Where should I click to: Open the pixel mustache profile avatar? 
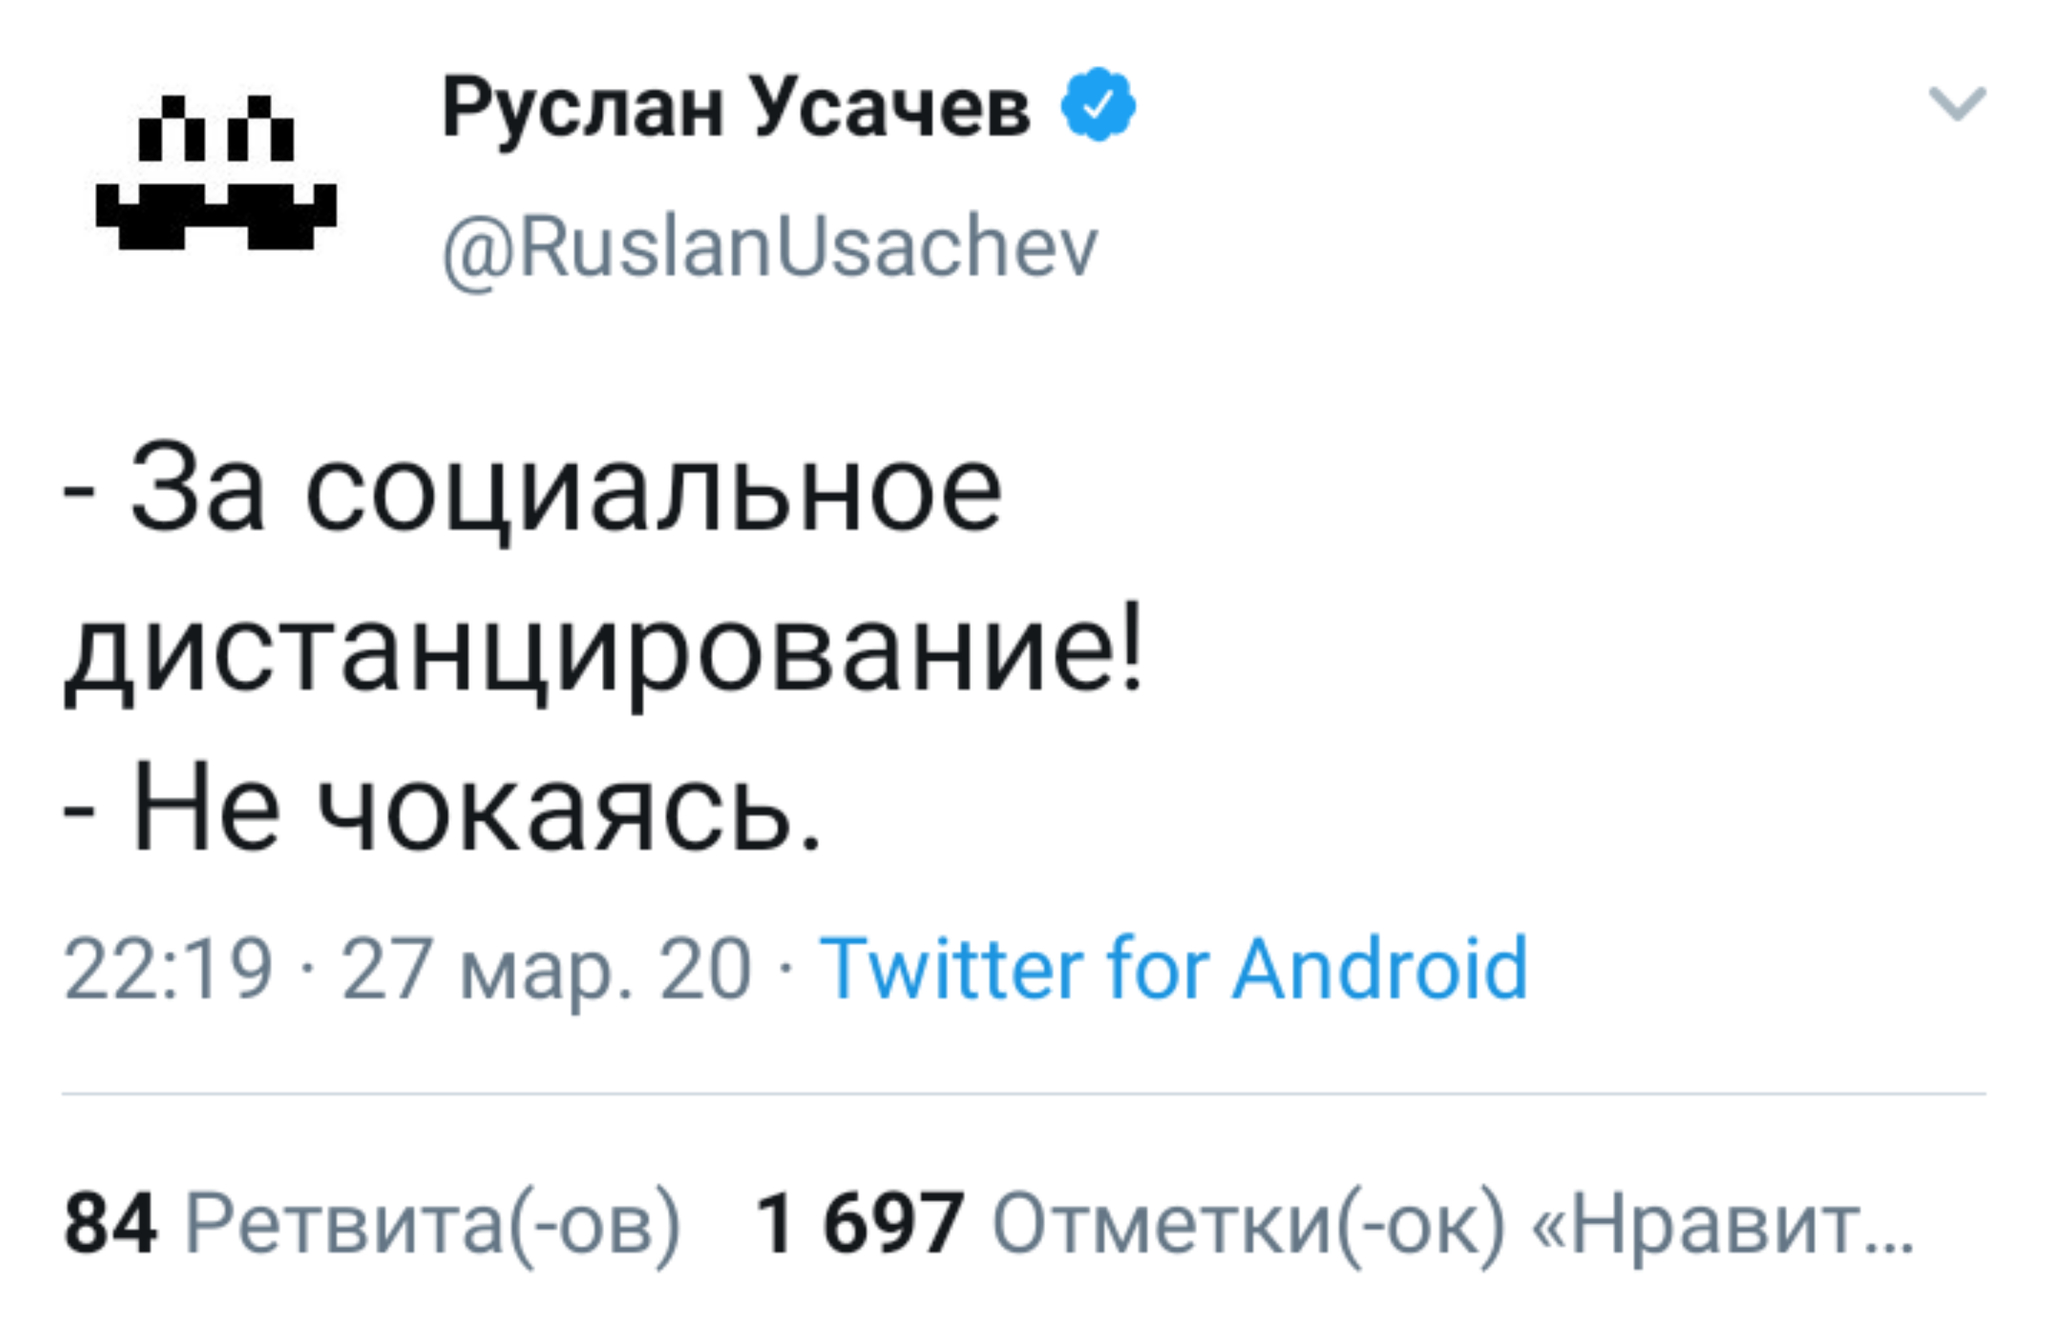[216, 172]
